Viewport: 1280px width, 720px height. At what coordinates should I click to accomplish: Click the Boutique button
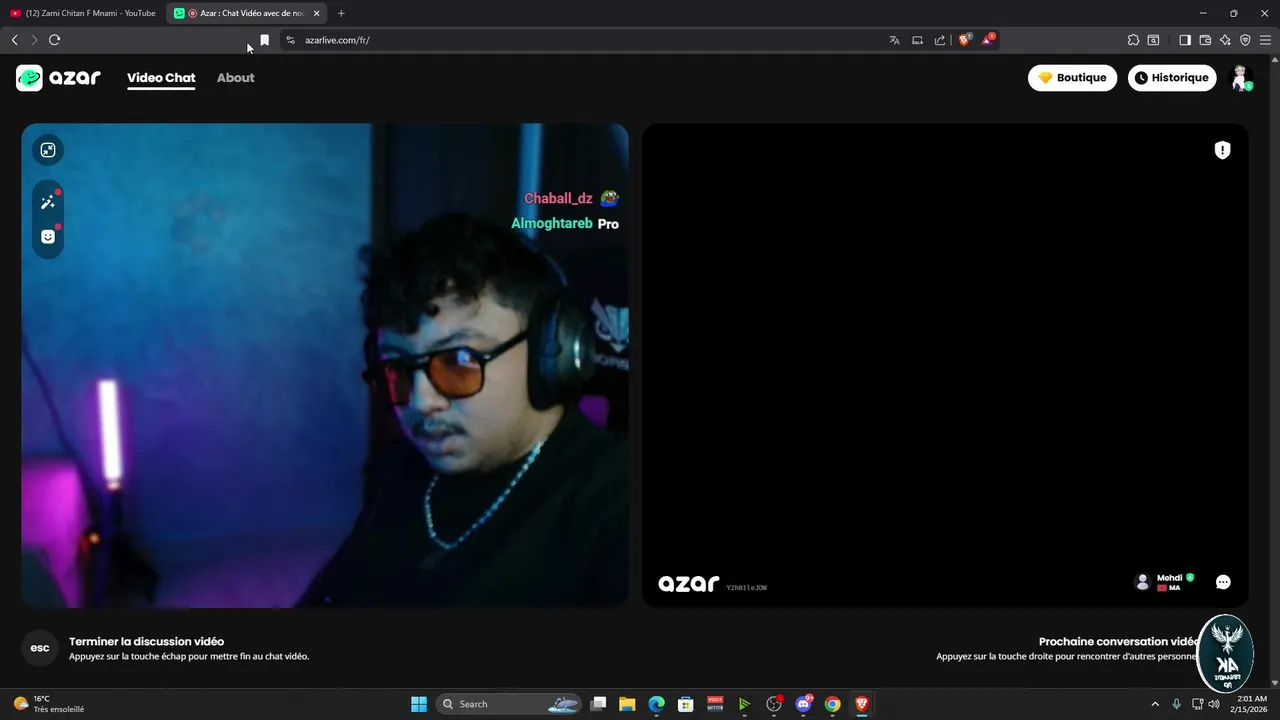(1072, 78)
